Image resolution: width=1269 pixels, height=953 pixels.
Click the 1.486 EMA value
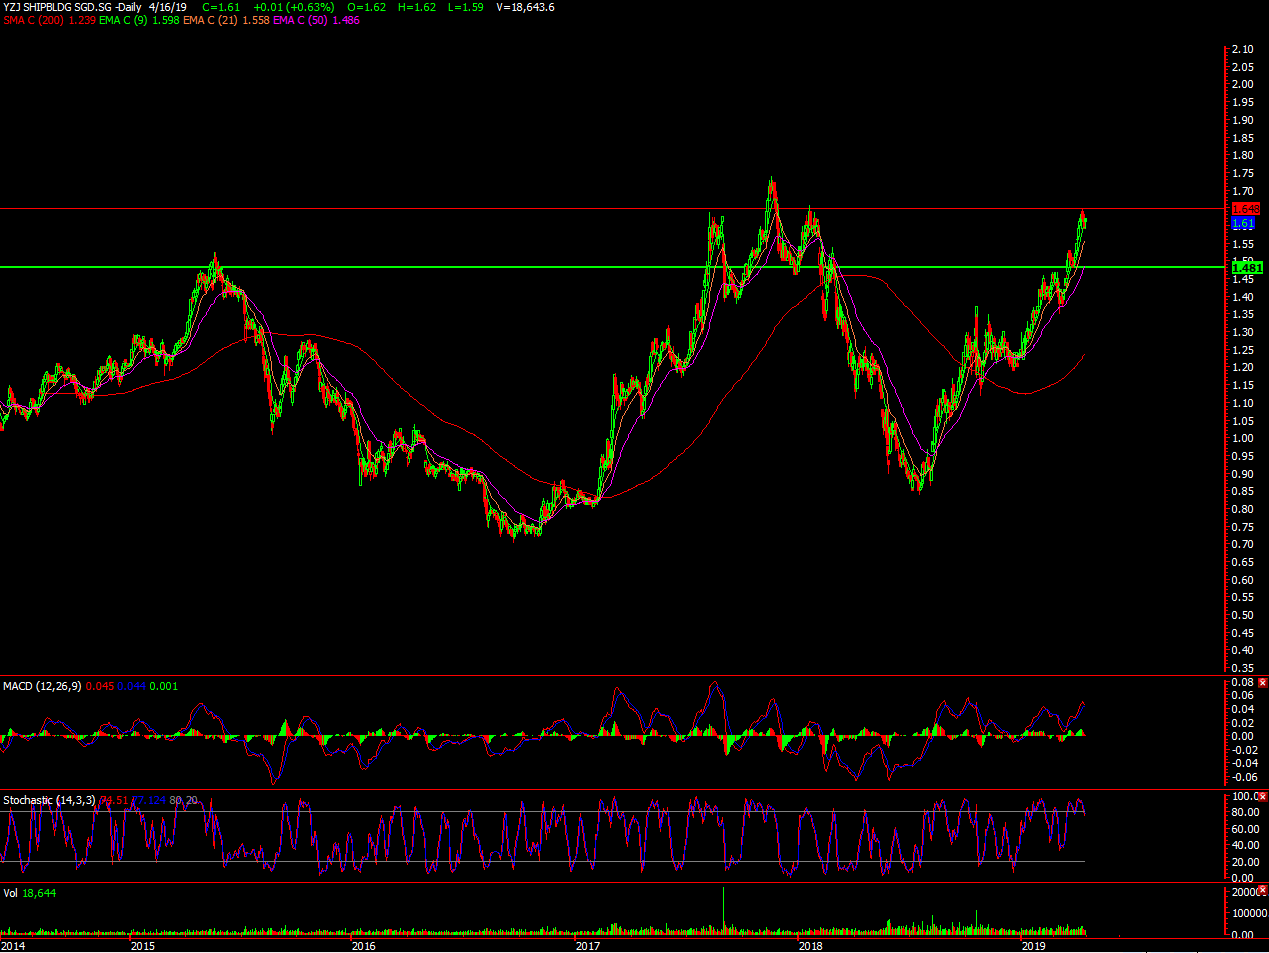click(346, 20)
